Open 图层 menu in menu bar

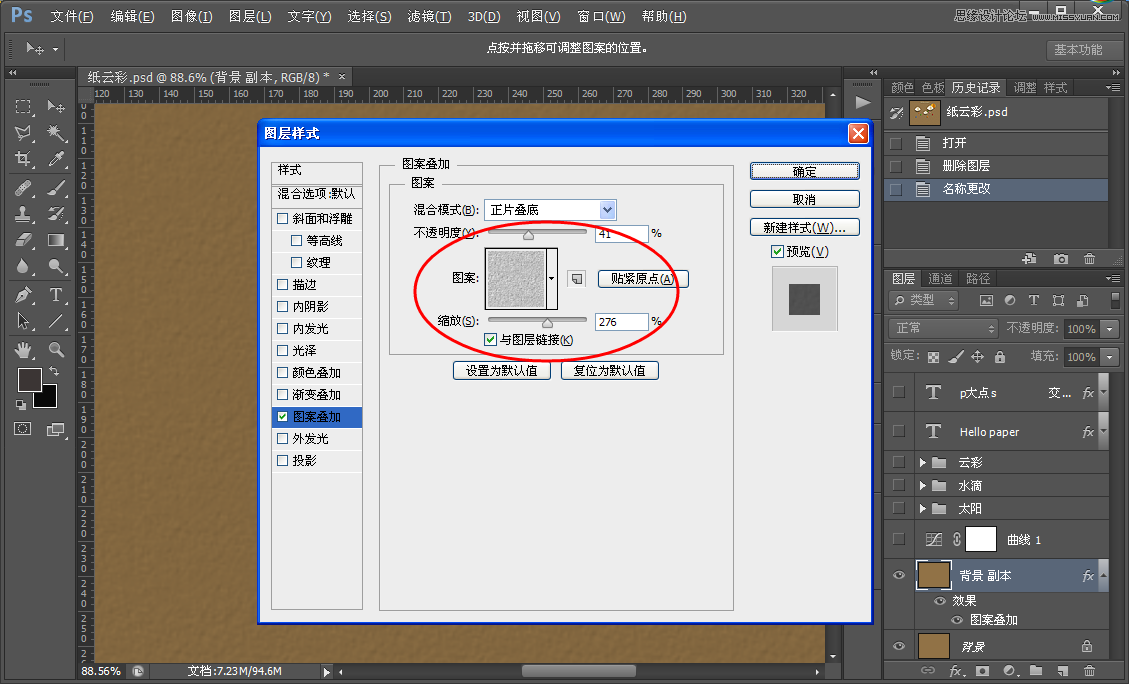pos(250,16)
